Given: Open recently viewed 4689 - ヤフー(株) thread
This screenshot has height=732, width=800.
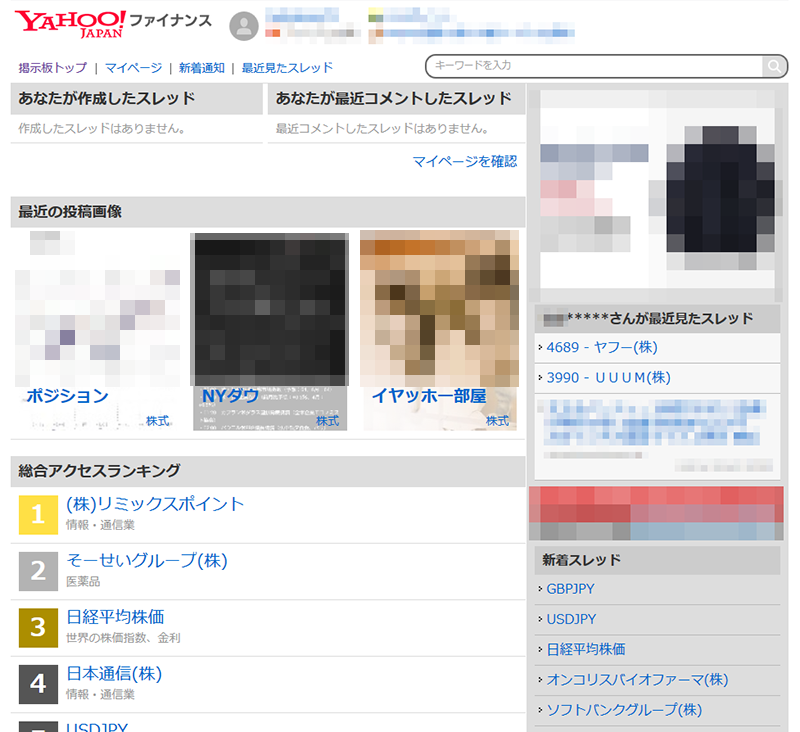Looking at the screenshot, I should point(602,348).
